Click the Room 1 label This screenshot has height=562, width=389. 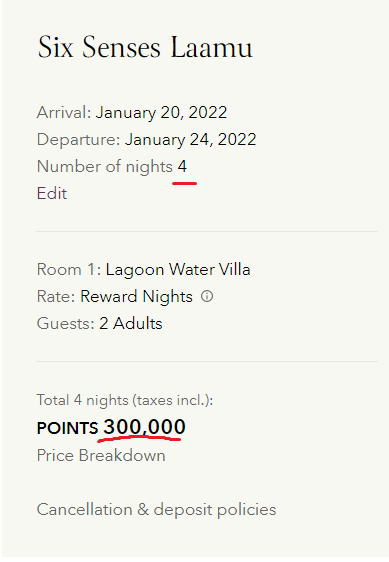click(x=69, y=270)
